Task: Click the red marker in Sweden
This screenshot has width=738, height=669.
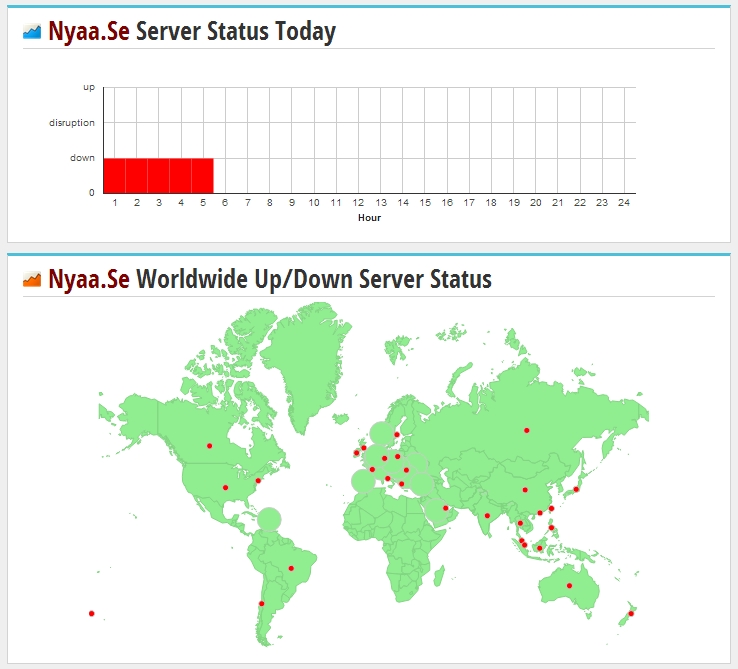Action: pyautogui.click(x=397, y=435)
